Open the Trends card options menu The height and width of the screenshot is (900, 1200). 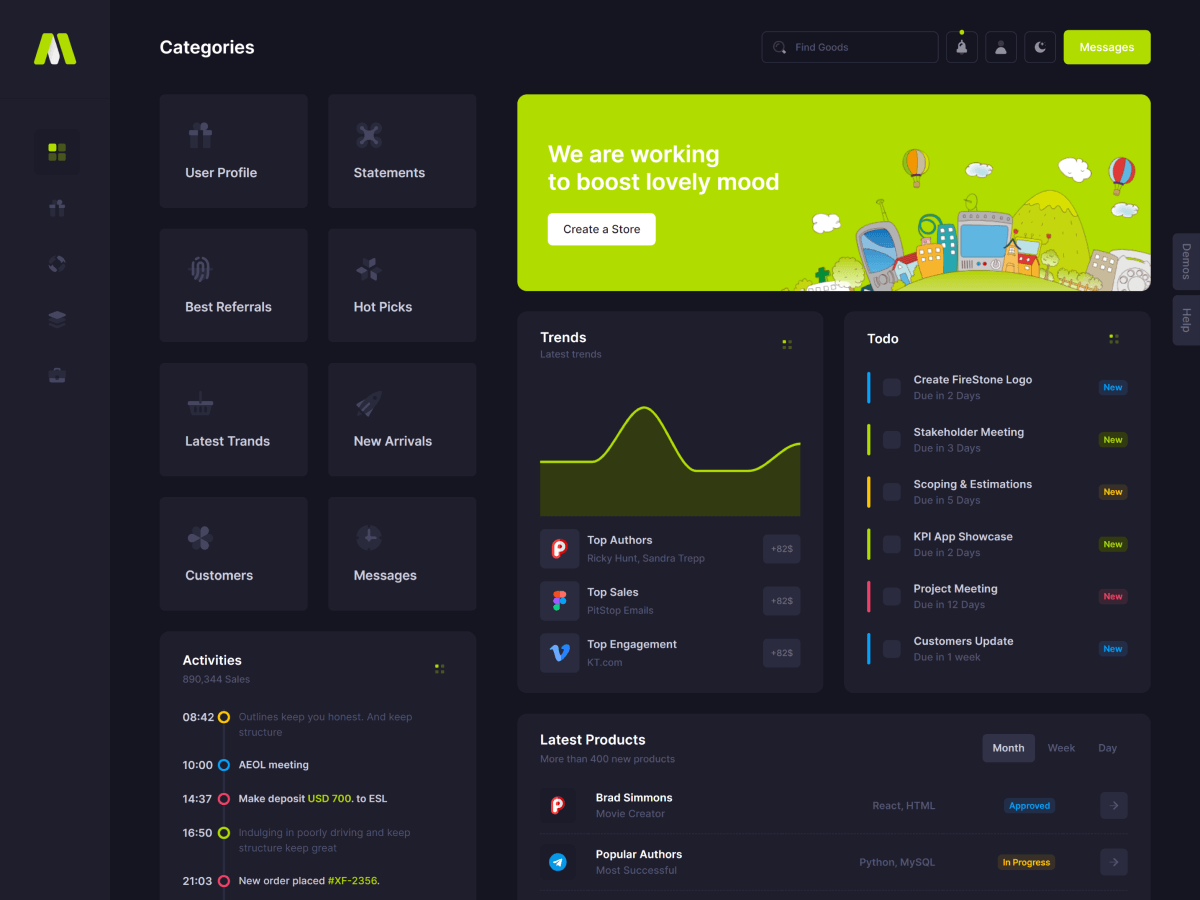coord(787,344)
